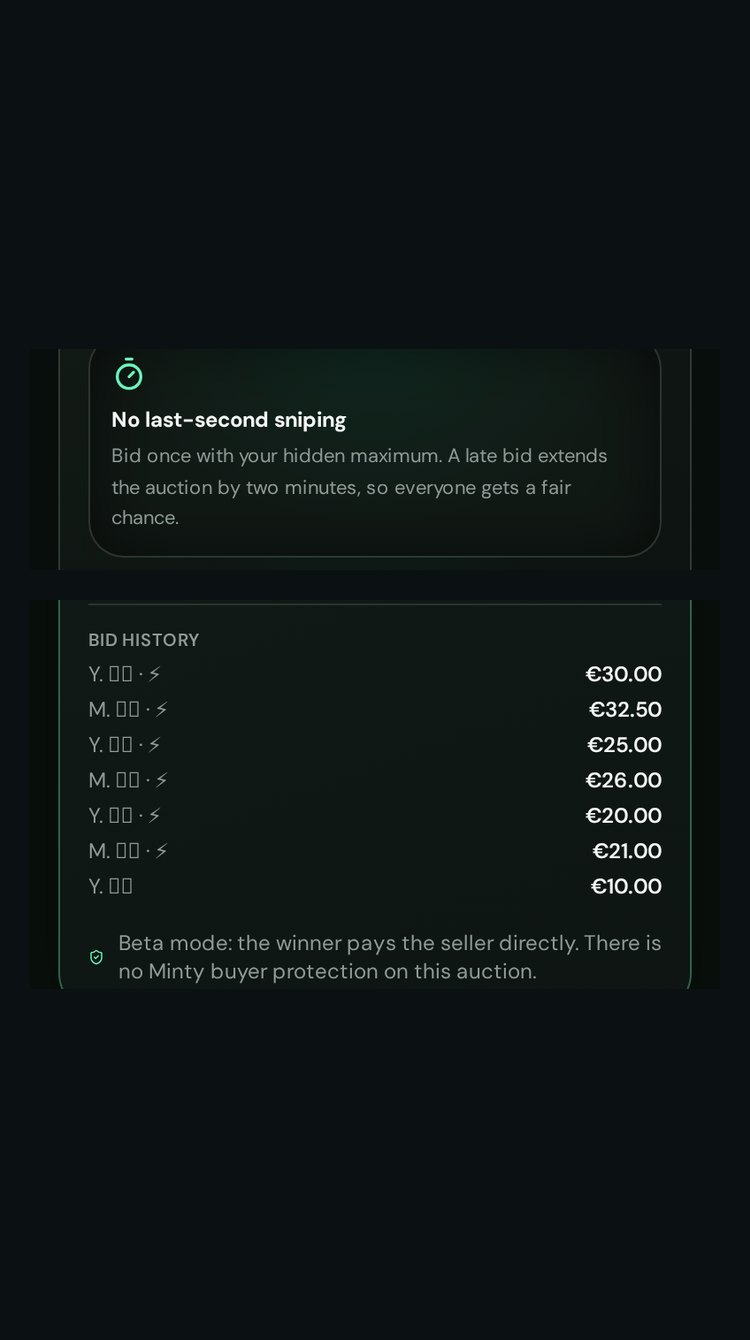Click the BID HISTORY section heading
The width and height of the screenshot is (750, 1340).
(x=144, y=640)
